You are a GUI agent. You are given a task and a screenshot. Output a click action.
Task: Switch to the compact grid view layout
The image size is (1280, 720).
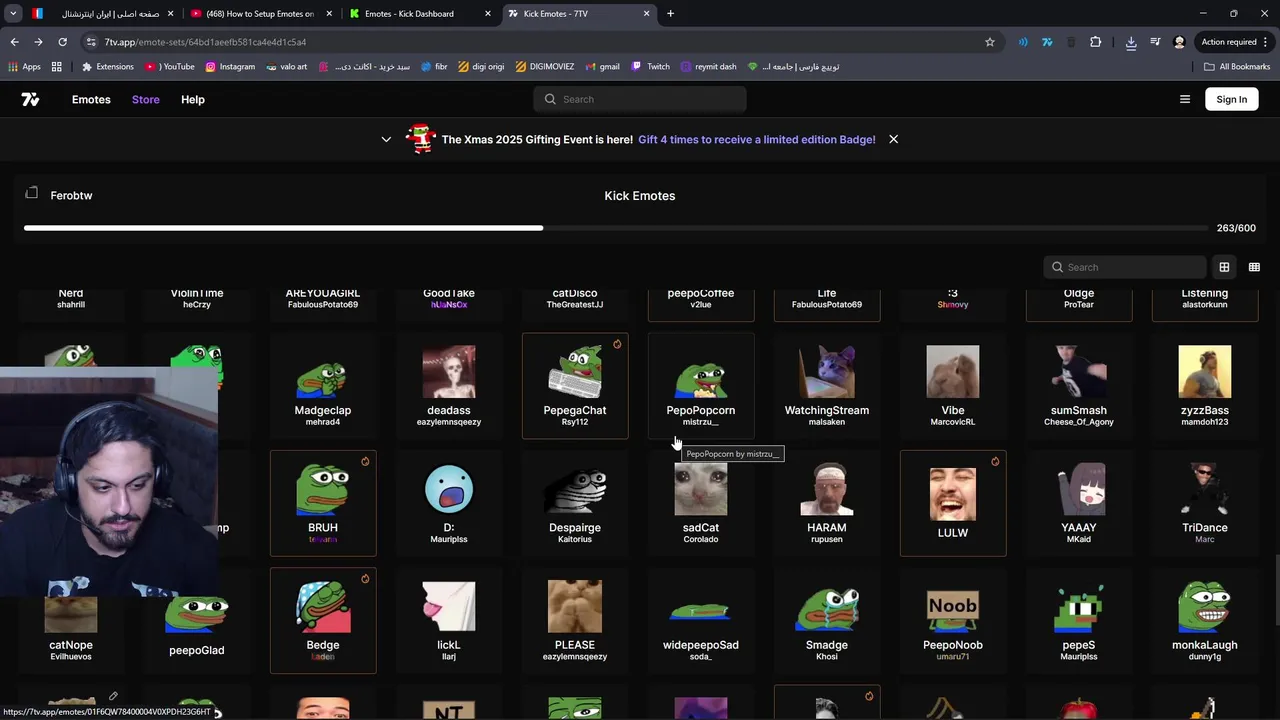pos(1254,267)
